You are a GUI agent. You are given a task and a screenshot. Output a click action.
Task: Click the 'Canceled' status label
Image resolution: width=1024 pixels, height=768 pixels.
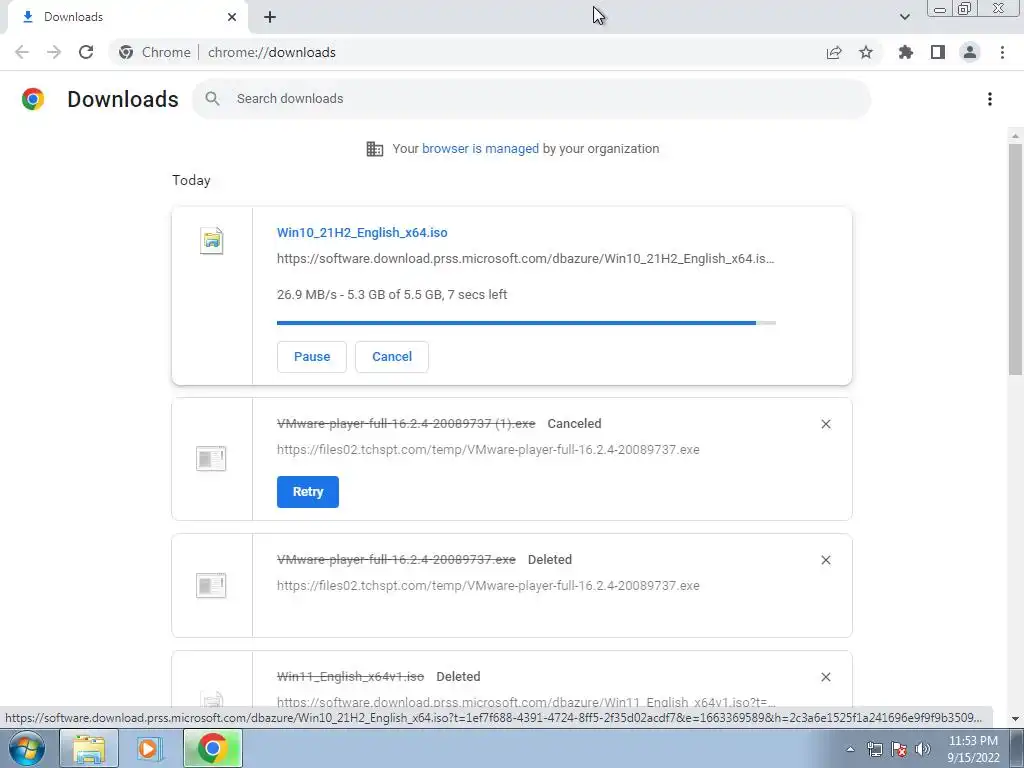pos(574,424)
